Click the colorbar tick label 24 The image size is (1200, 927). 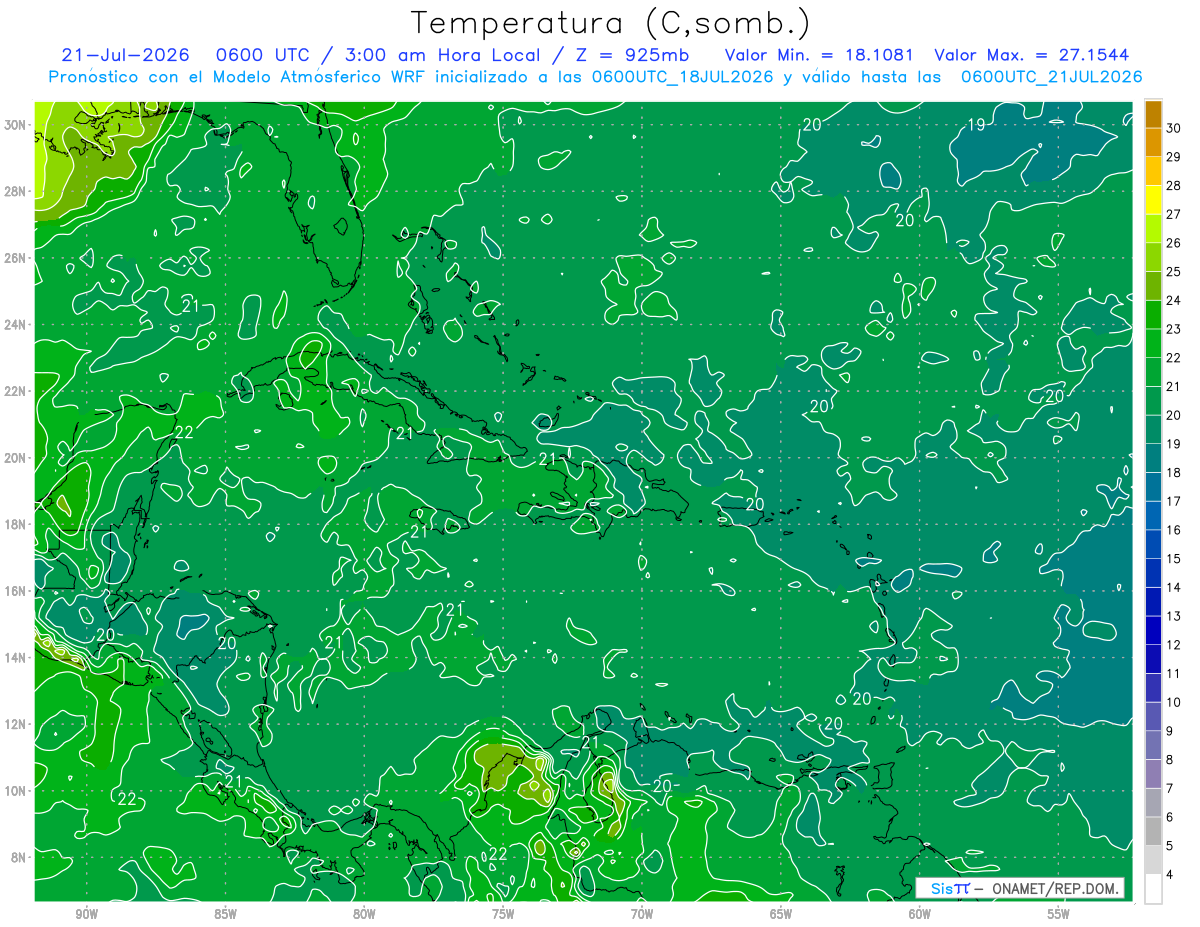click(x=1174, y=300)
